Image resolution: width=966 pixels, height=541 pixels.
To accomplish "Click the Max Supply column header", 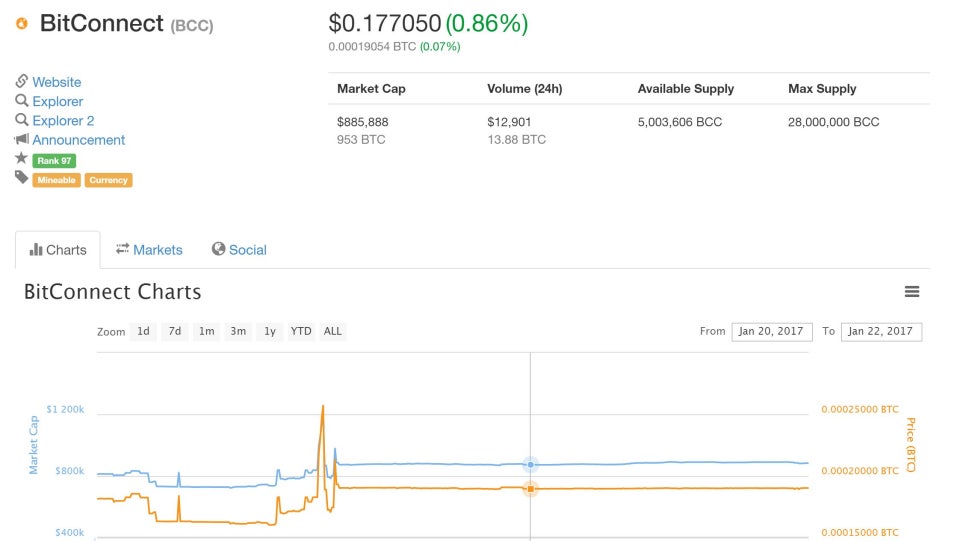I will [822, 89].
